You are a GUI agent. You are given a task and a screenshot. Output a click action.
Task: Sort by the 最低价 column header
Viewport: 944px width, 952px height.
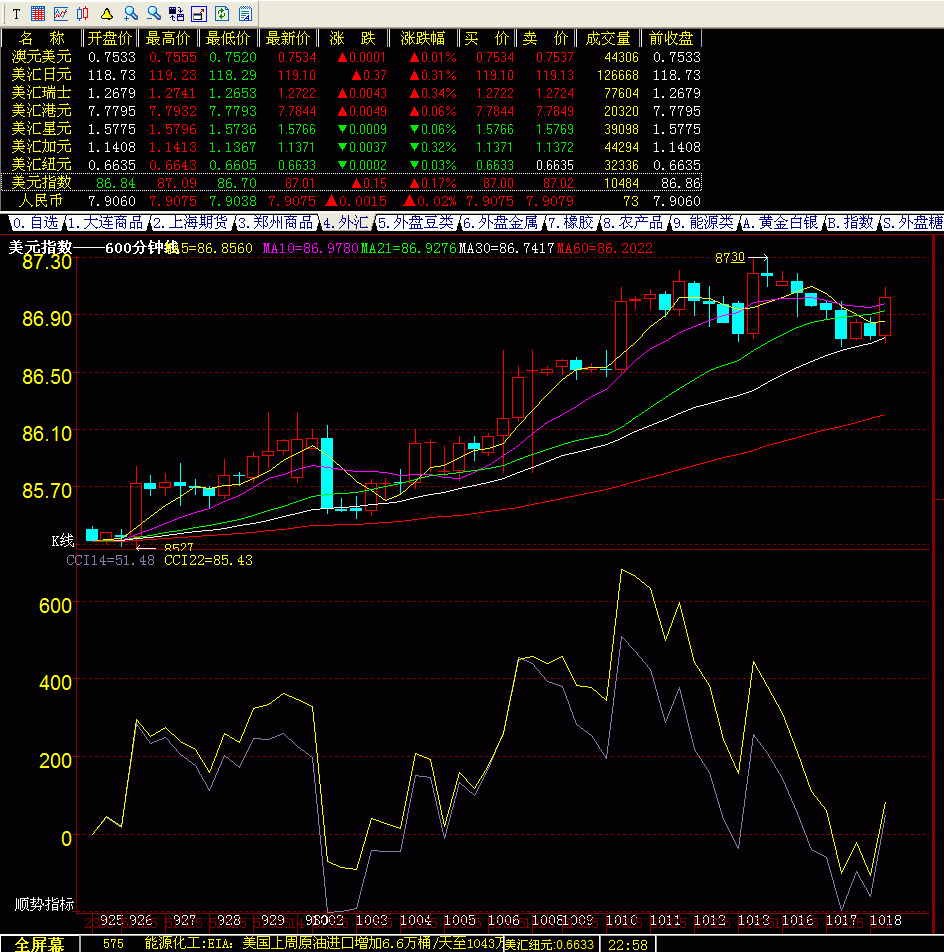[228, 38]
